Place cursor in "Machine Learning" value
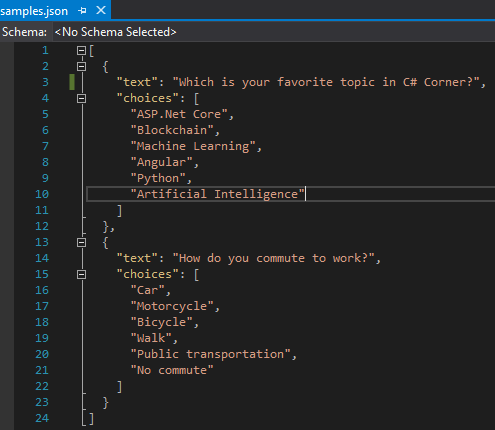Image resolution: width=495 pixels, height=430 pixels. pyautogui.click(x=193, y=146)
